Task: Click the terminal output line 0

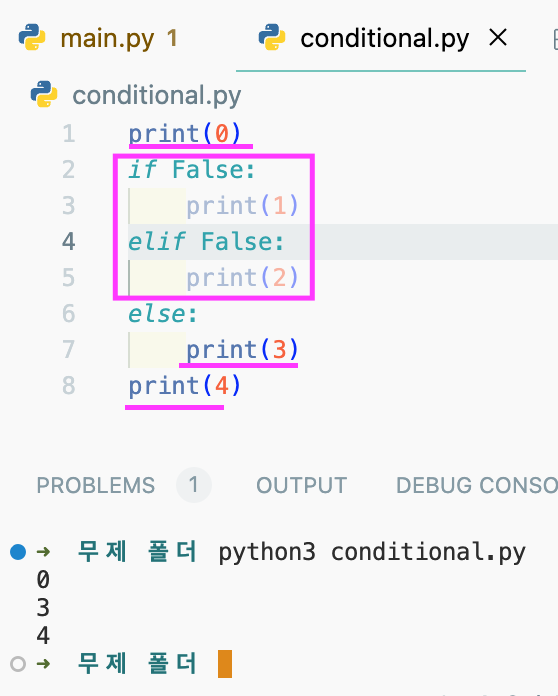Action: pos(43,580)
